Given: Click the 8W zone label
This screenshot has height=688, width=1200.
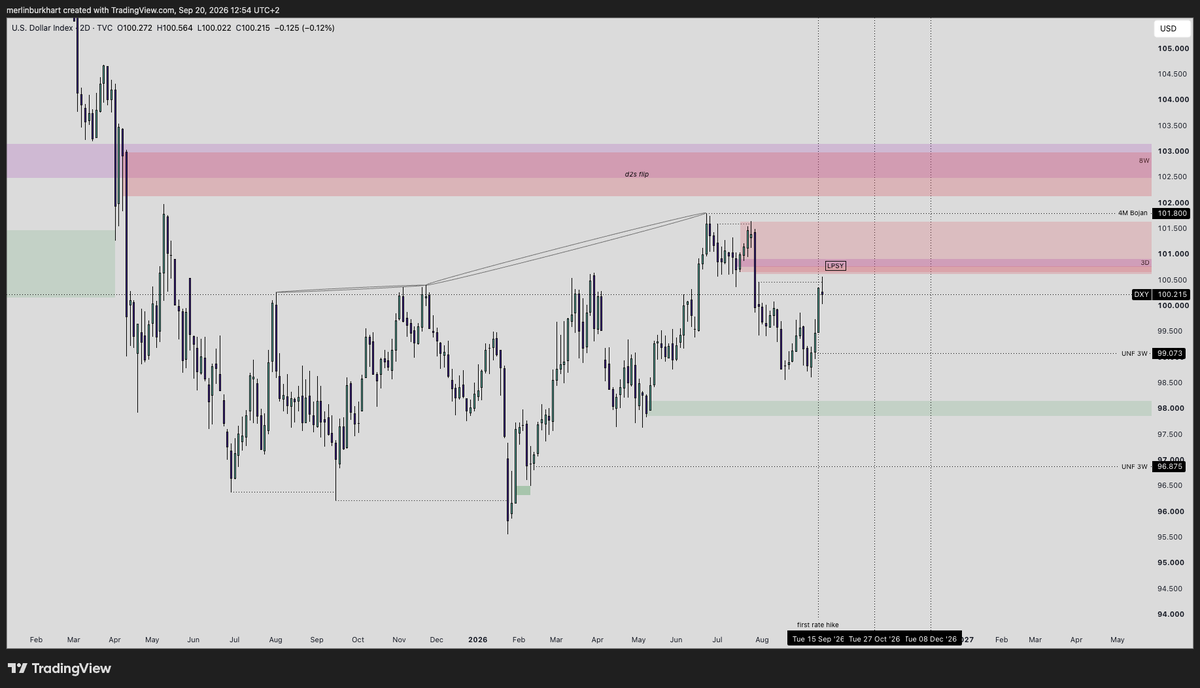Looking at the screenshot, I should coord(1144,161).
